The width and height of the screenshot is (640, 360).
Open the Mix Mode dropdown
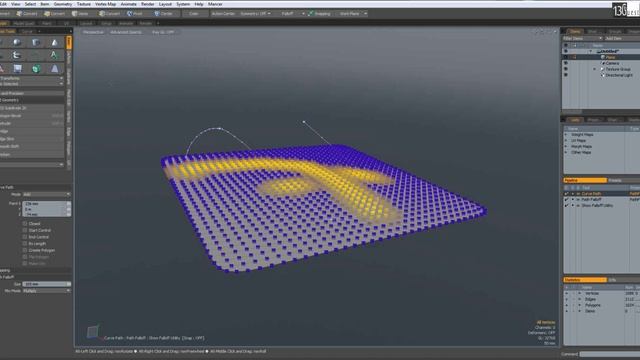[x=47, y=291]
